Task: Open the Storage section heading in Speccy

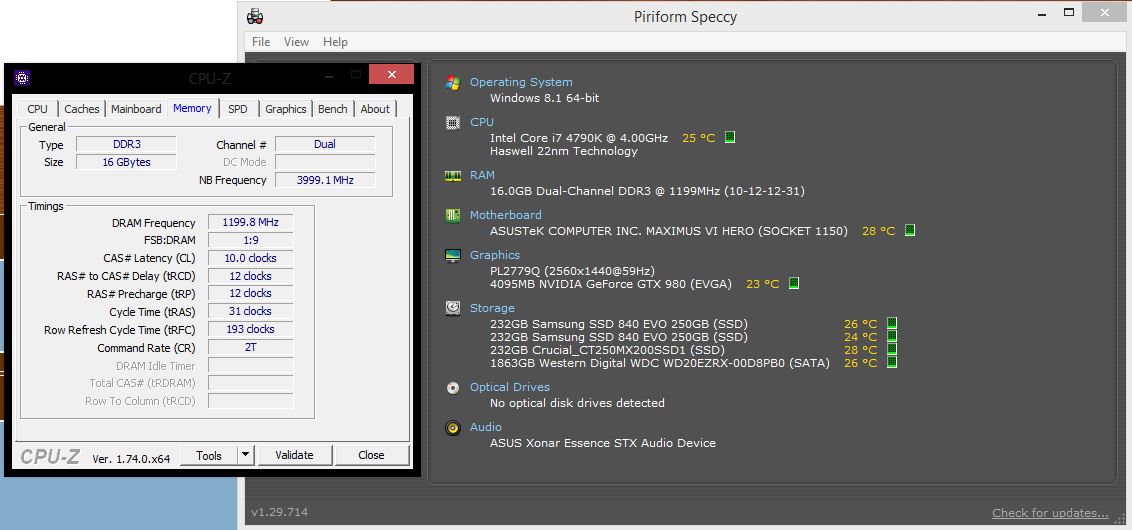Action: pos(492,308)
